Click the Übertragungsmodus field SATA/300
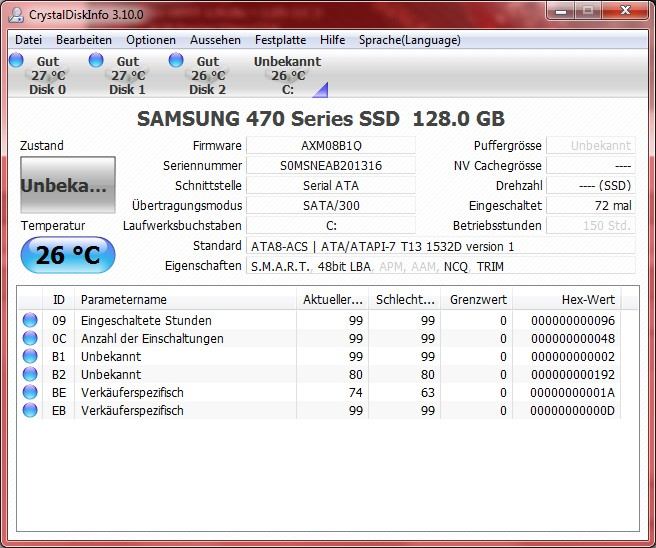 pos(331,205)
